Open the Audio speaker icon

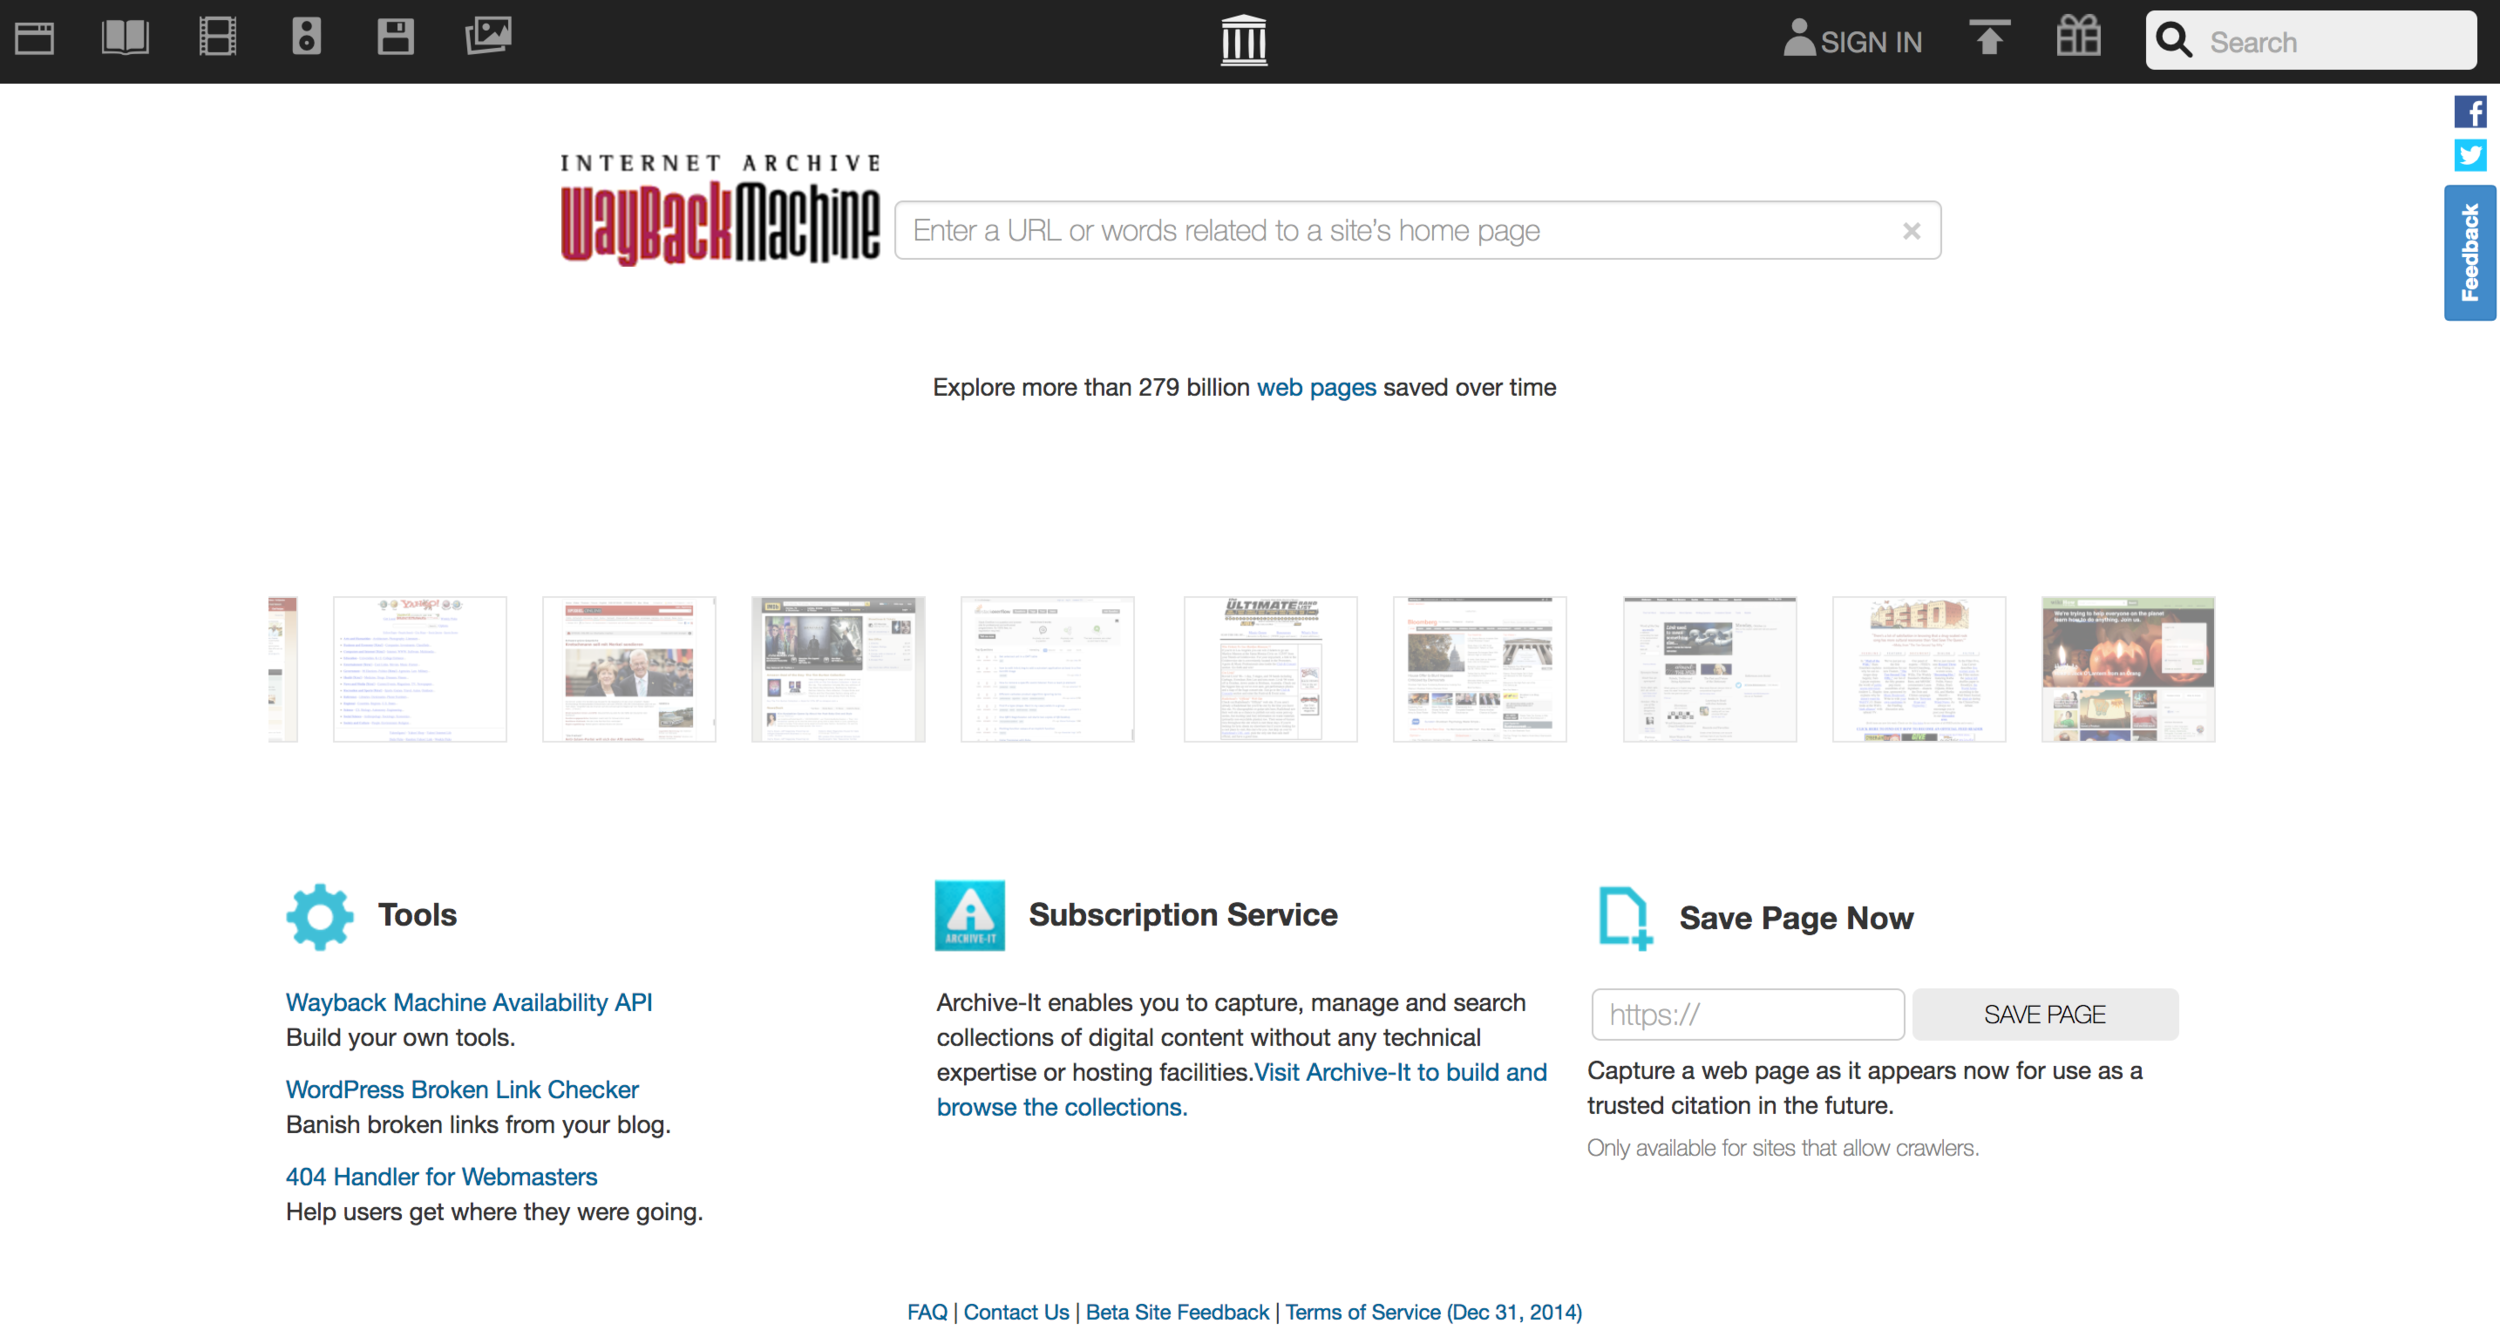306,38
